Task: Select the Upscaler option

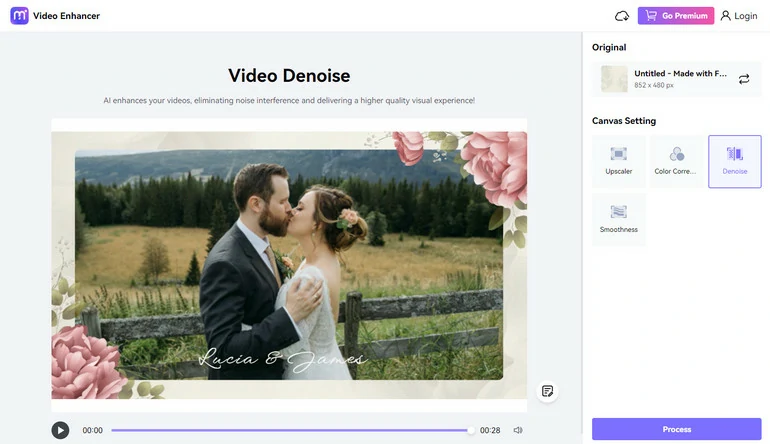Action: click(x=619, y=162)
